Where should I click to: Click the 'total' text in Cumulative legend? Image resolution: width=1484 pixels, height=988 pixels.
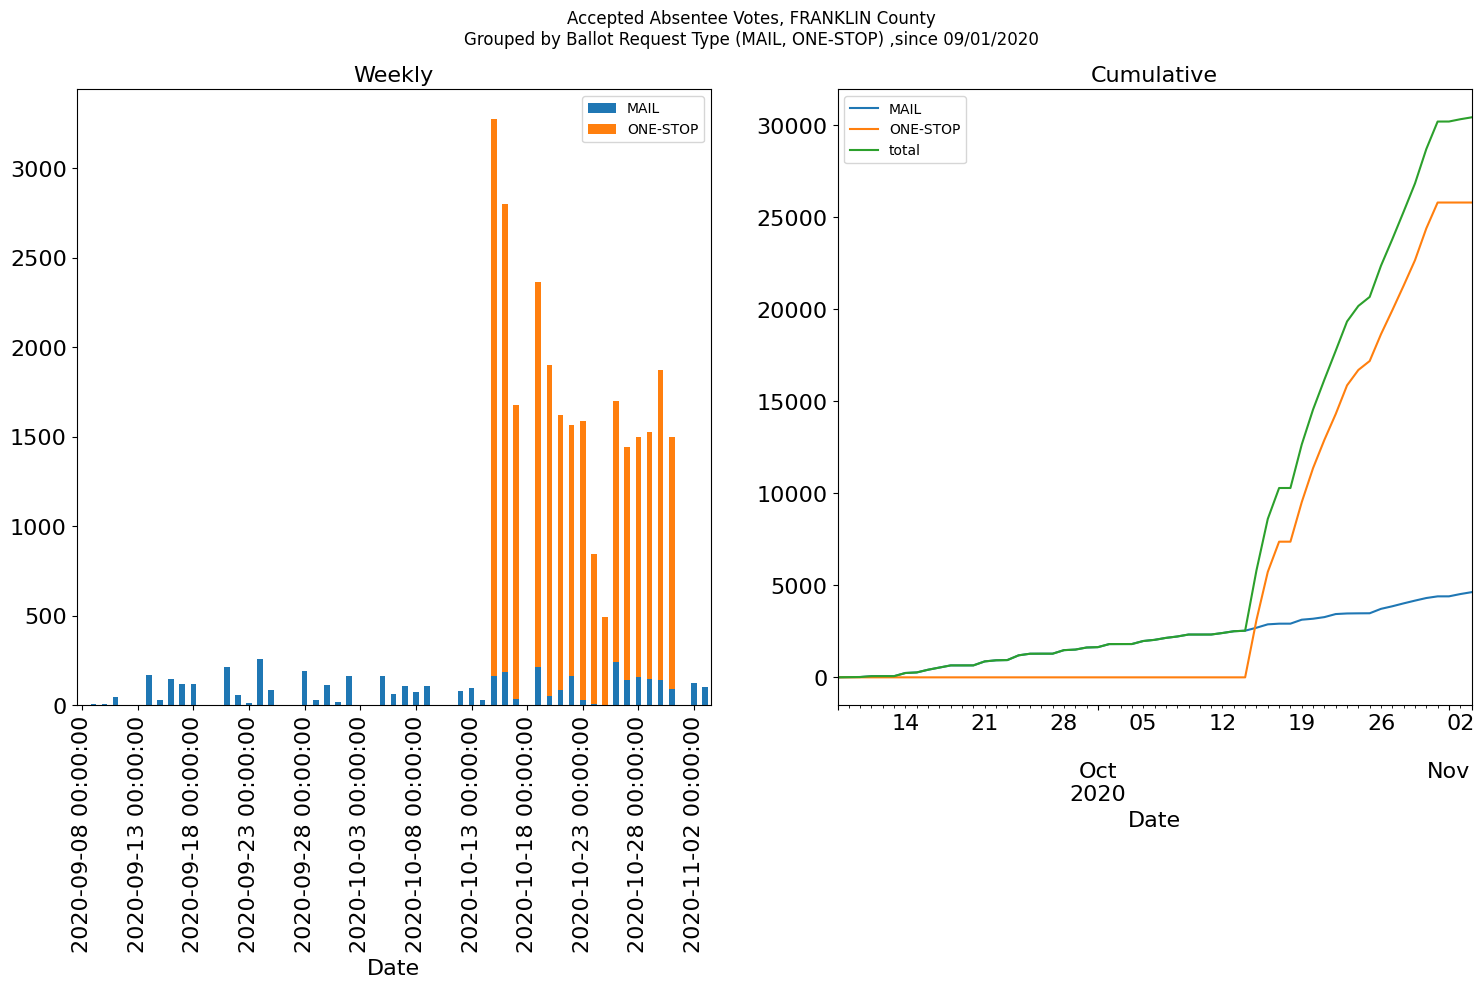pyautogui.click(x=904, y=151)
